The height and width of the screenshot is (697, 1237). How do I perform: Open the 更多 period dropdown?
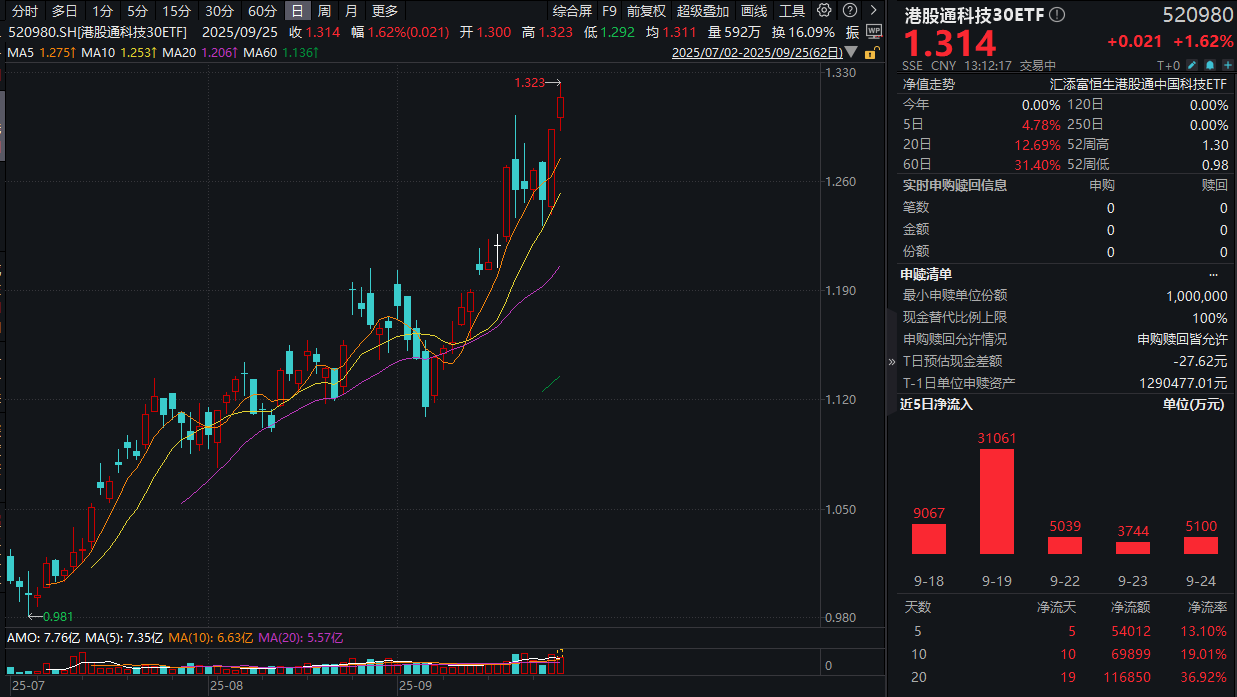[385, 11]
